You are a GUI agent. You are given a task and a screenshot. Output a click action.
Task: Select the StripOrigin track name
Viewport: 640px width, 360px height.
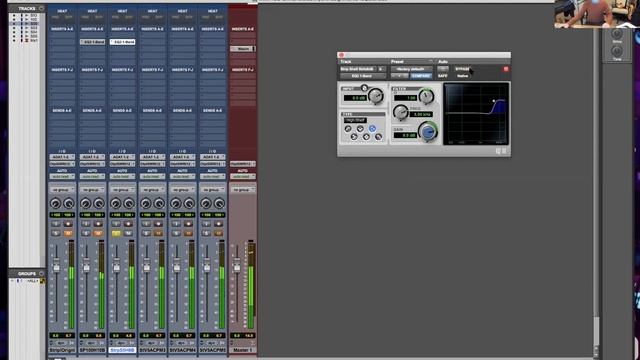click(62, 350)
